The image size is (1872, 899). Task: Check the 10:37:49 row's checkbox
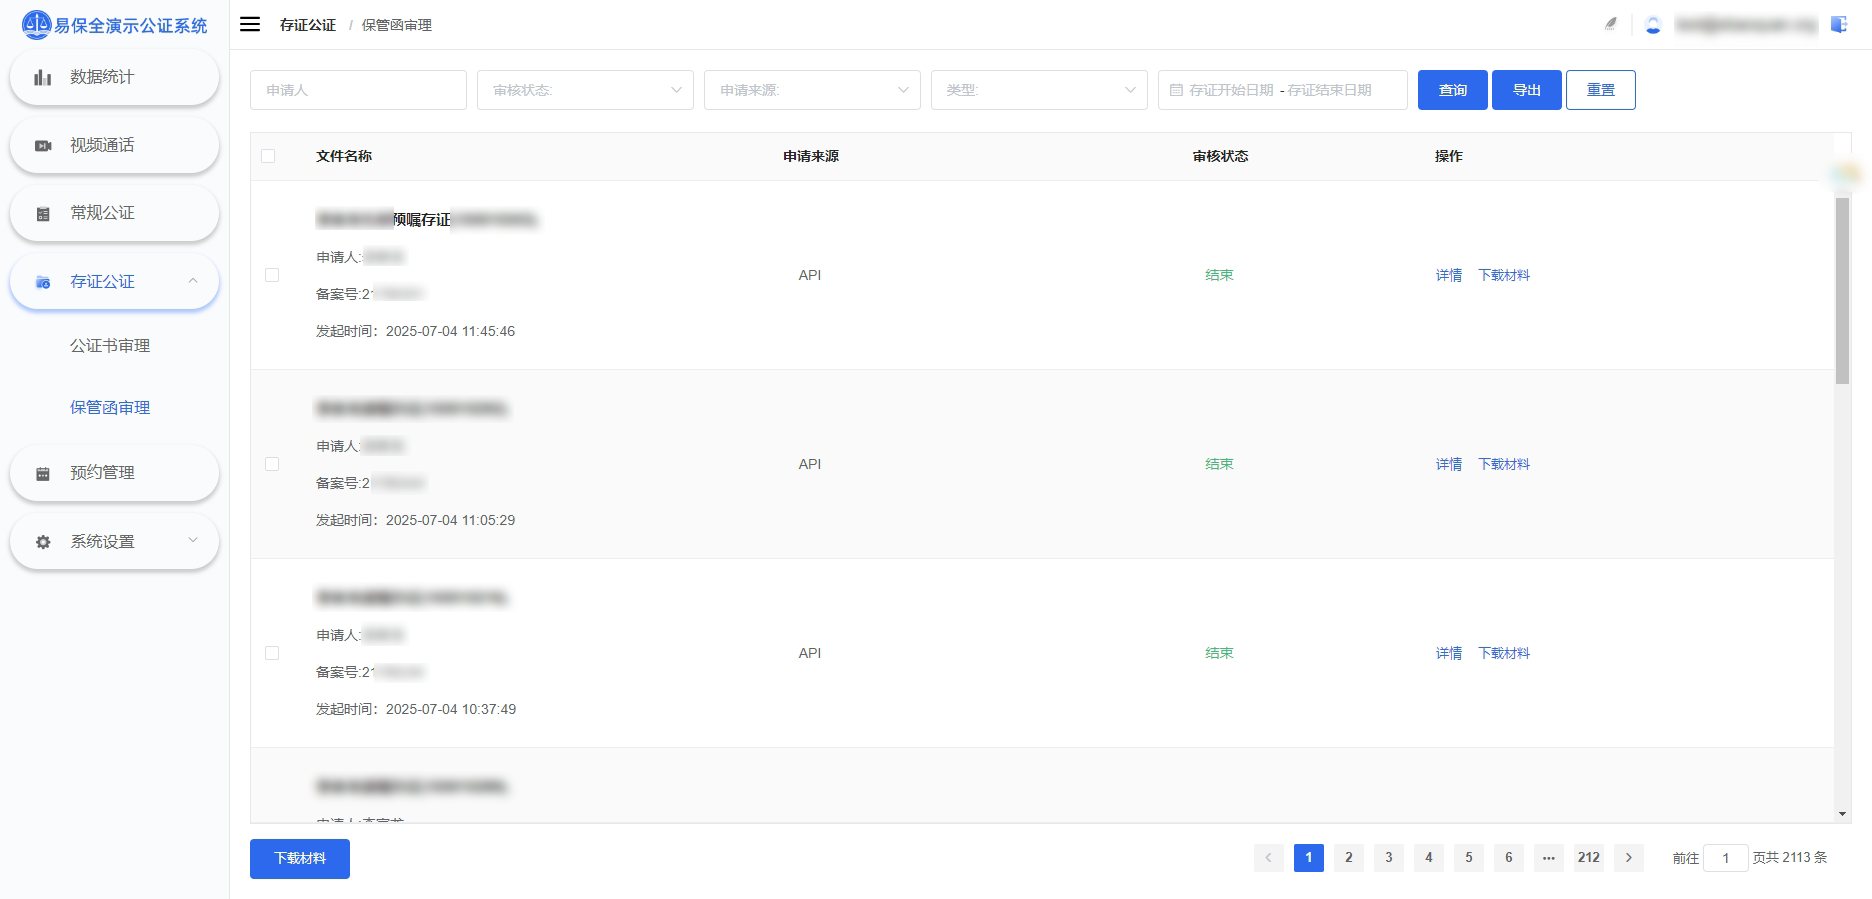click(272, 653)
